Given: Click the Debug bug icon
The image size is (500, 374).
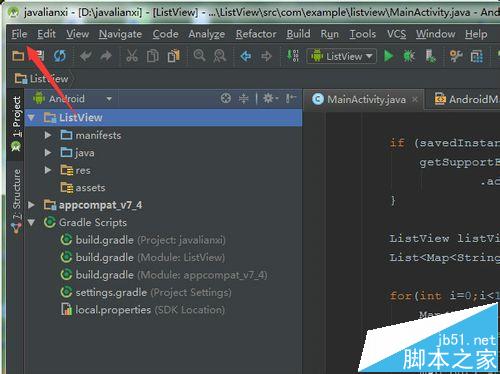Looking at the screenshot, I should (409, 56).
